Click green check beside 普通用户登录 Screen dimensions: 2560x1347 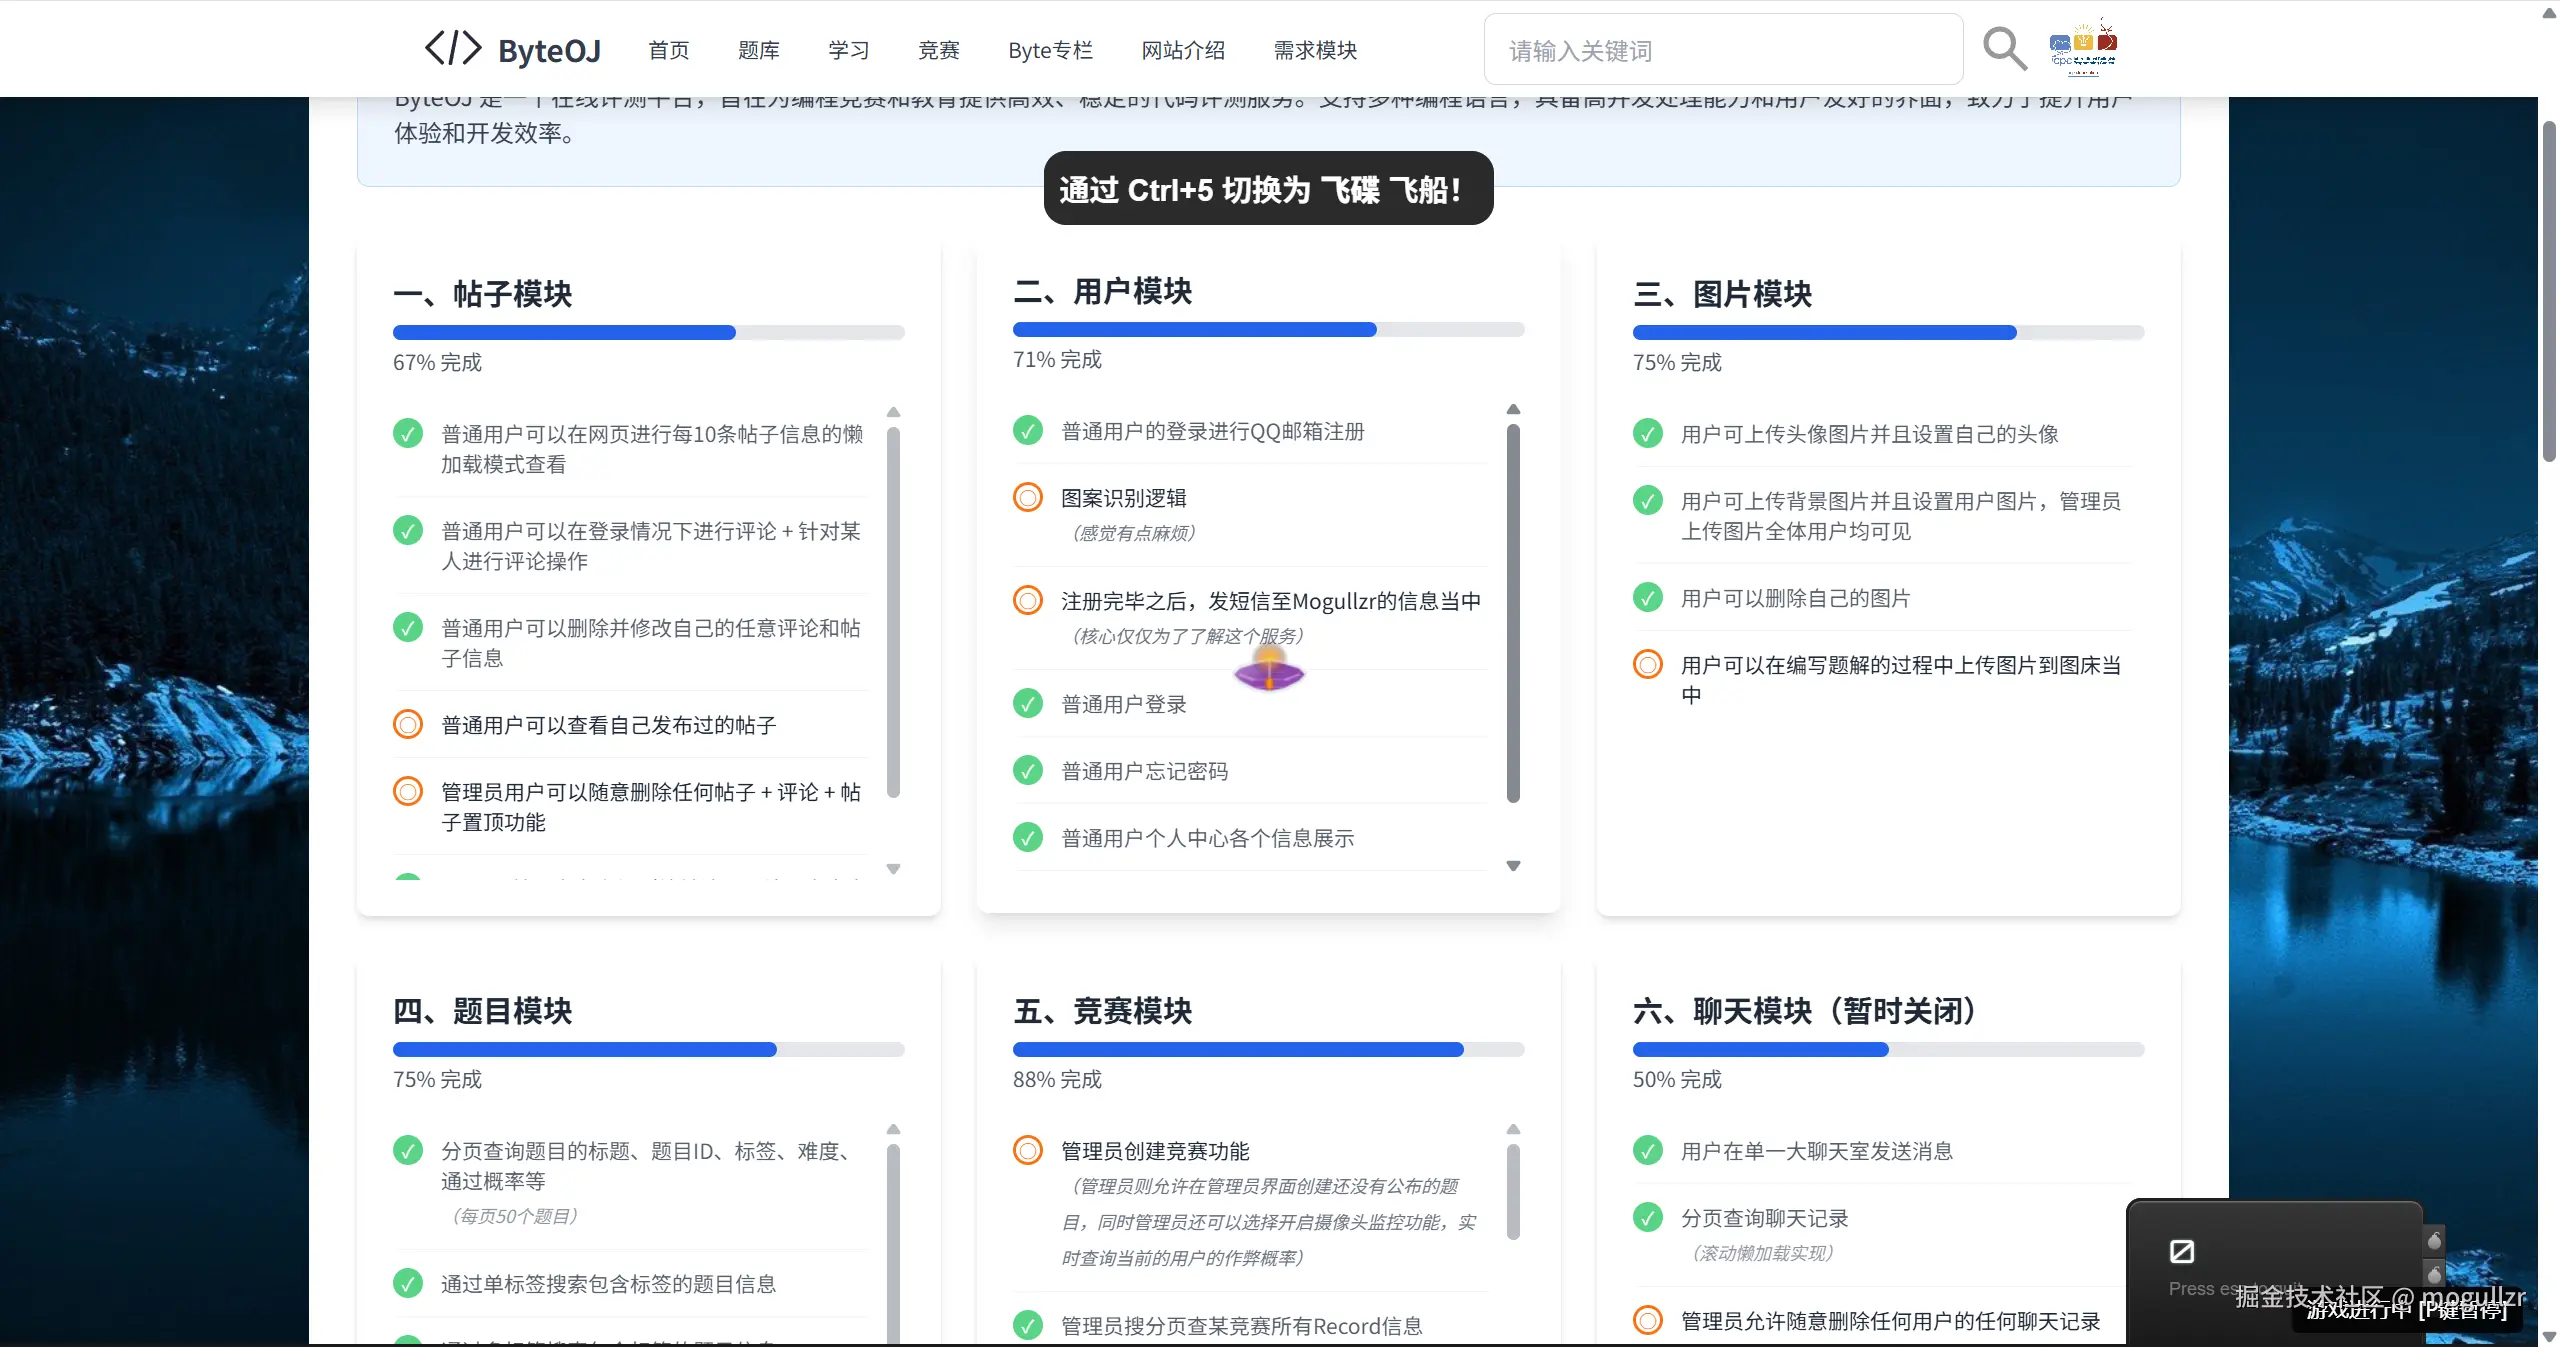[x=1027, y=704]
